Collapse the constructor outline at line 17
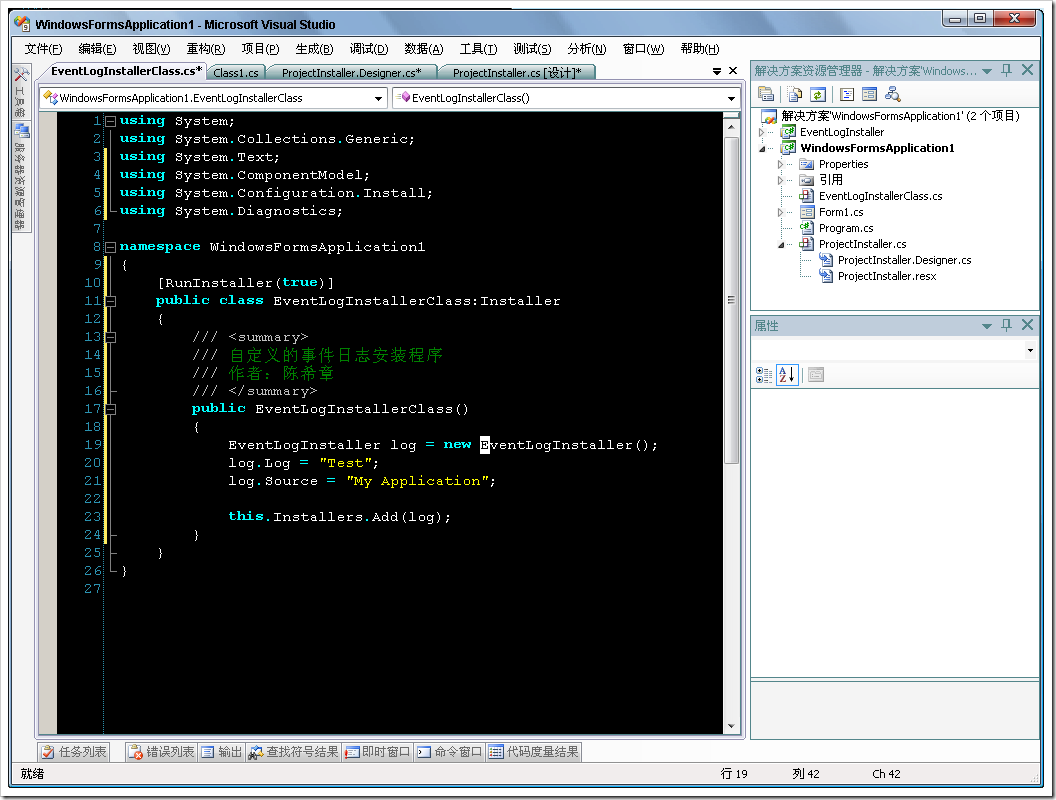 pyautogui.click(x=111, y=409)
